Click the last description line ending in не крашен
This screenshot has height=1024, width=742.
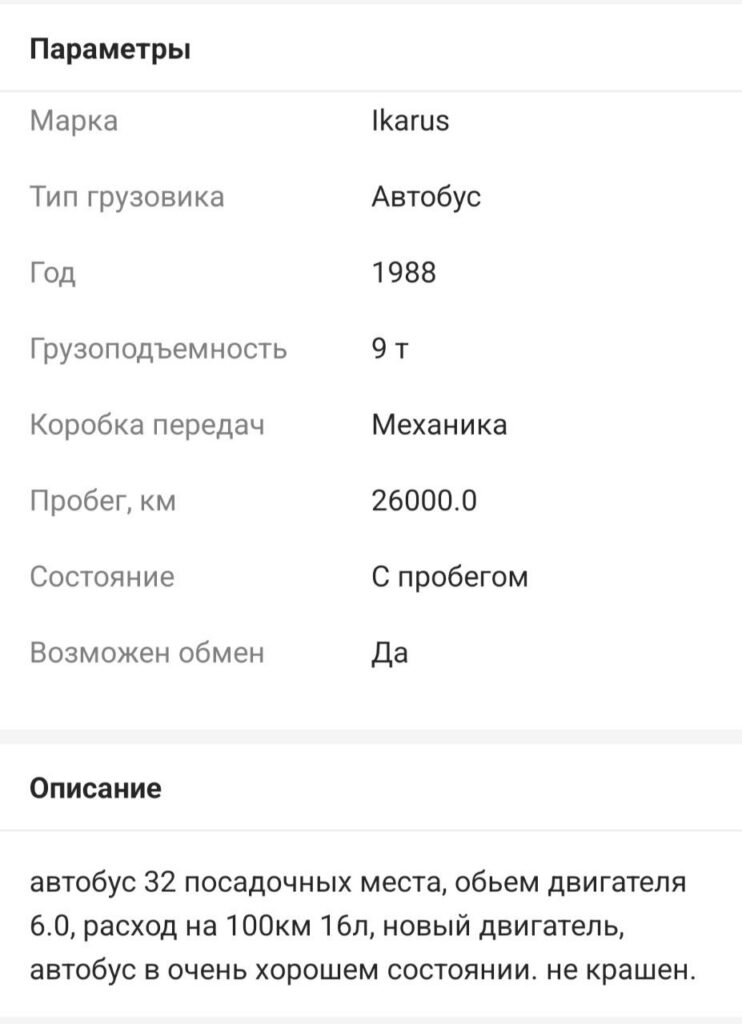362,970
